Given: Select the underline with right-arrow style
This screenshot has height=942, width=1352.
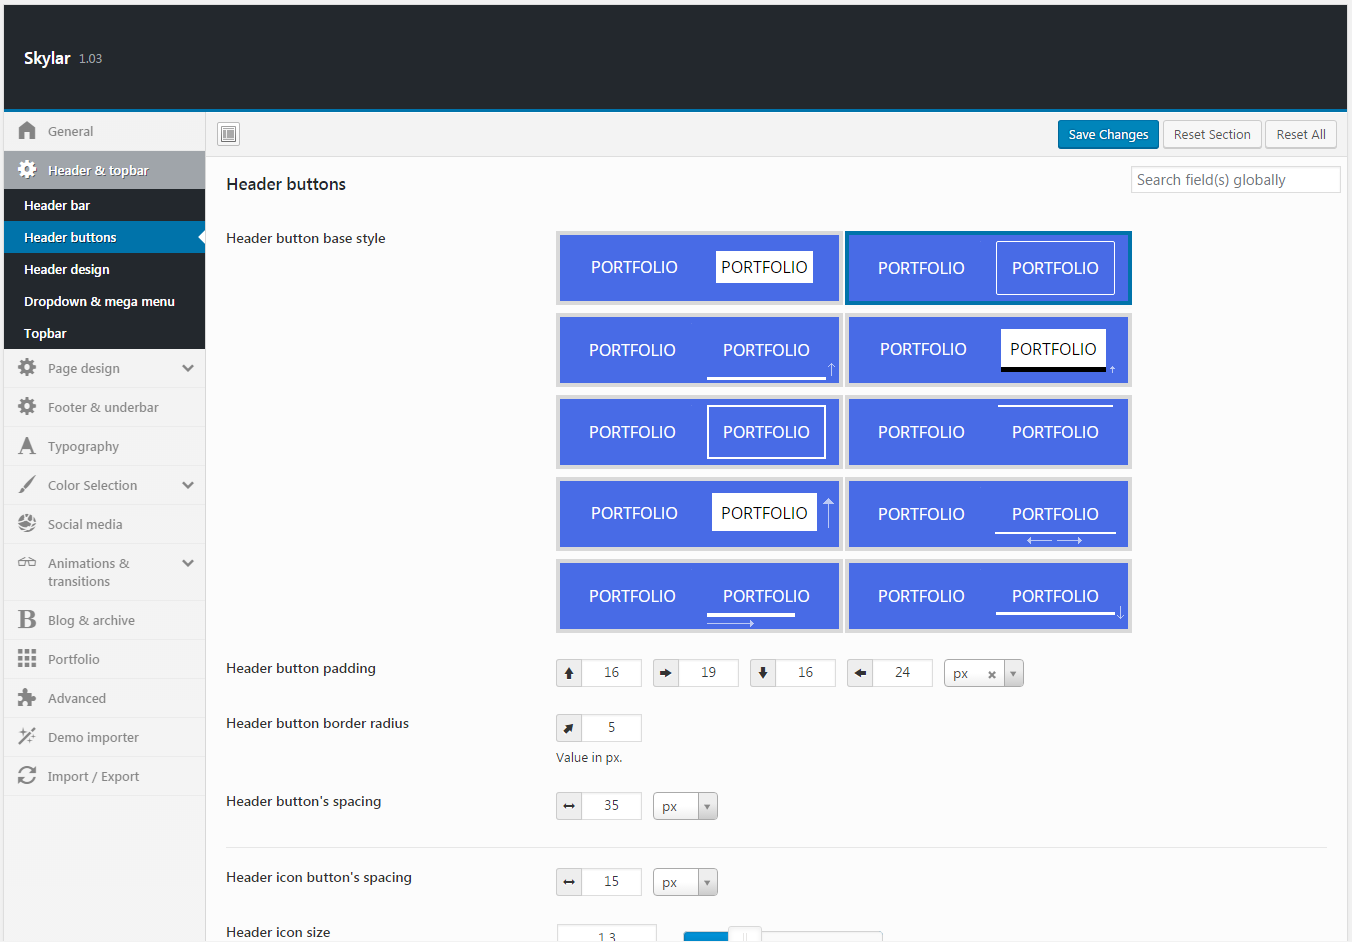Looking at the screenshot, I should pyautogui.click(x=699, y=596).
